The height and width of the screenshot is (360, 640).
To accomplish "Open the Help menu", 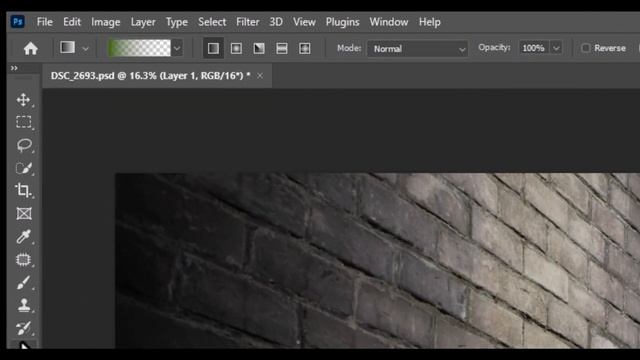I will point(429,22).
